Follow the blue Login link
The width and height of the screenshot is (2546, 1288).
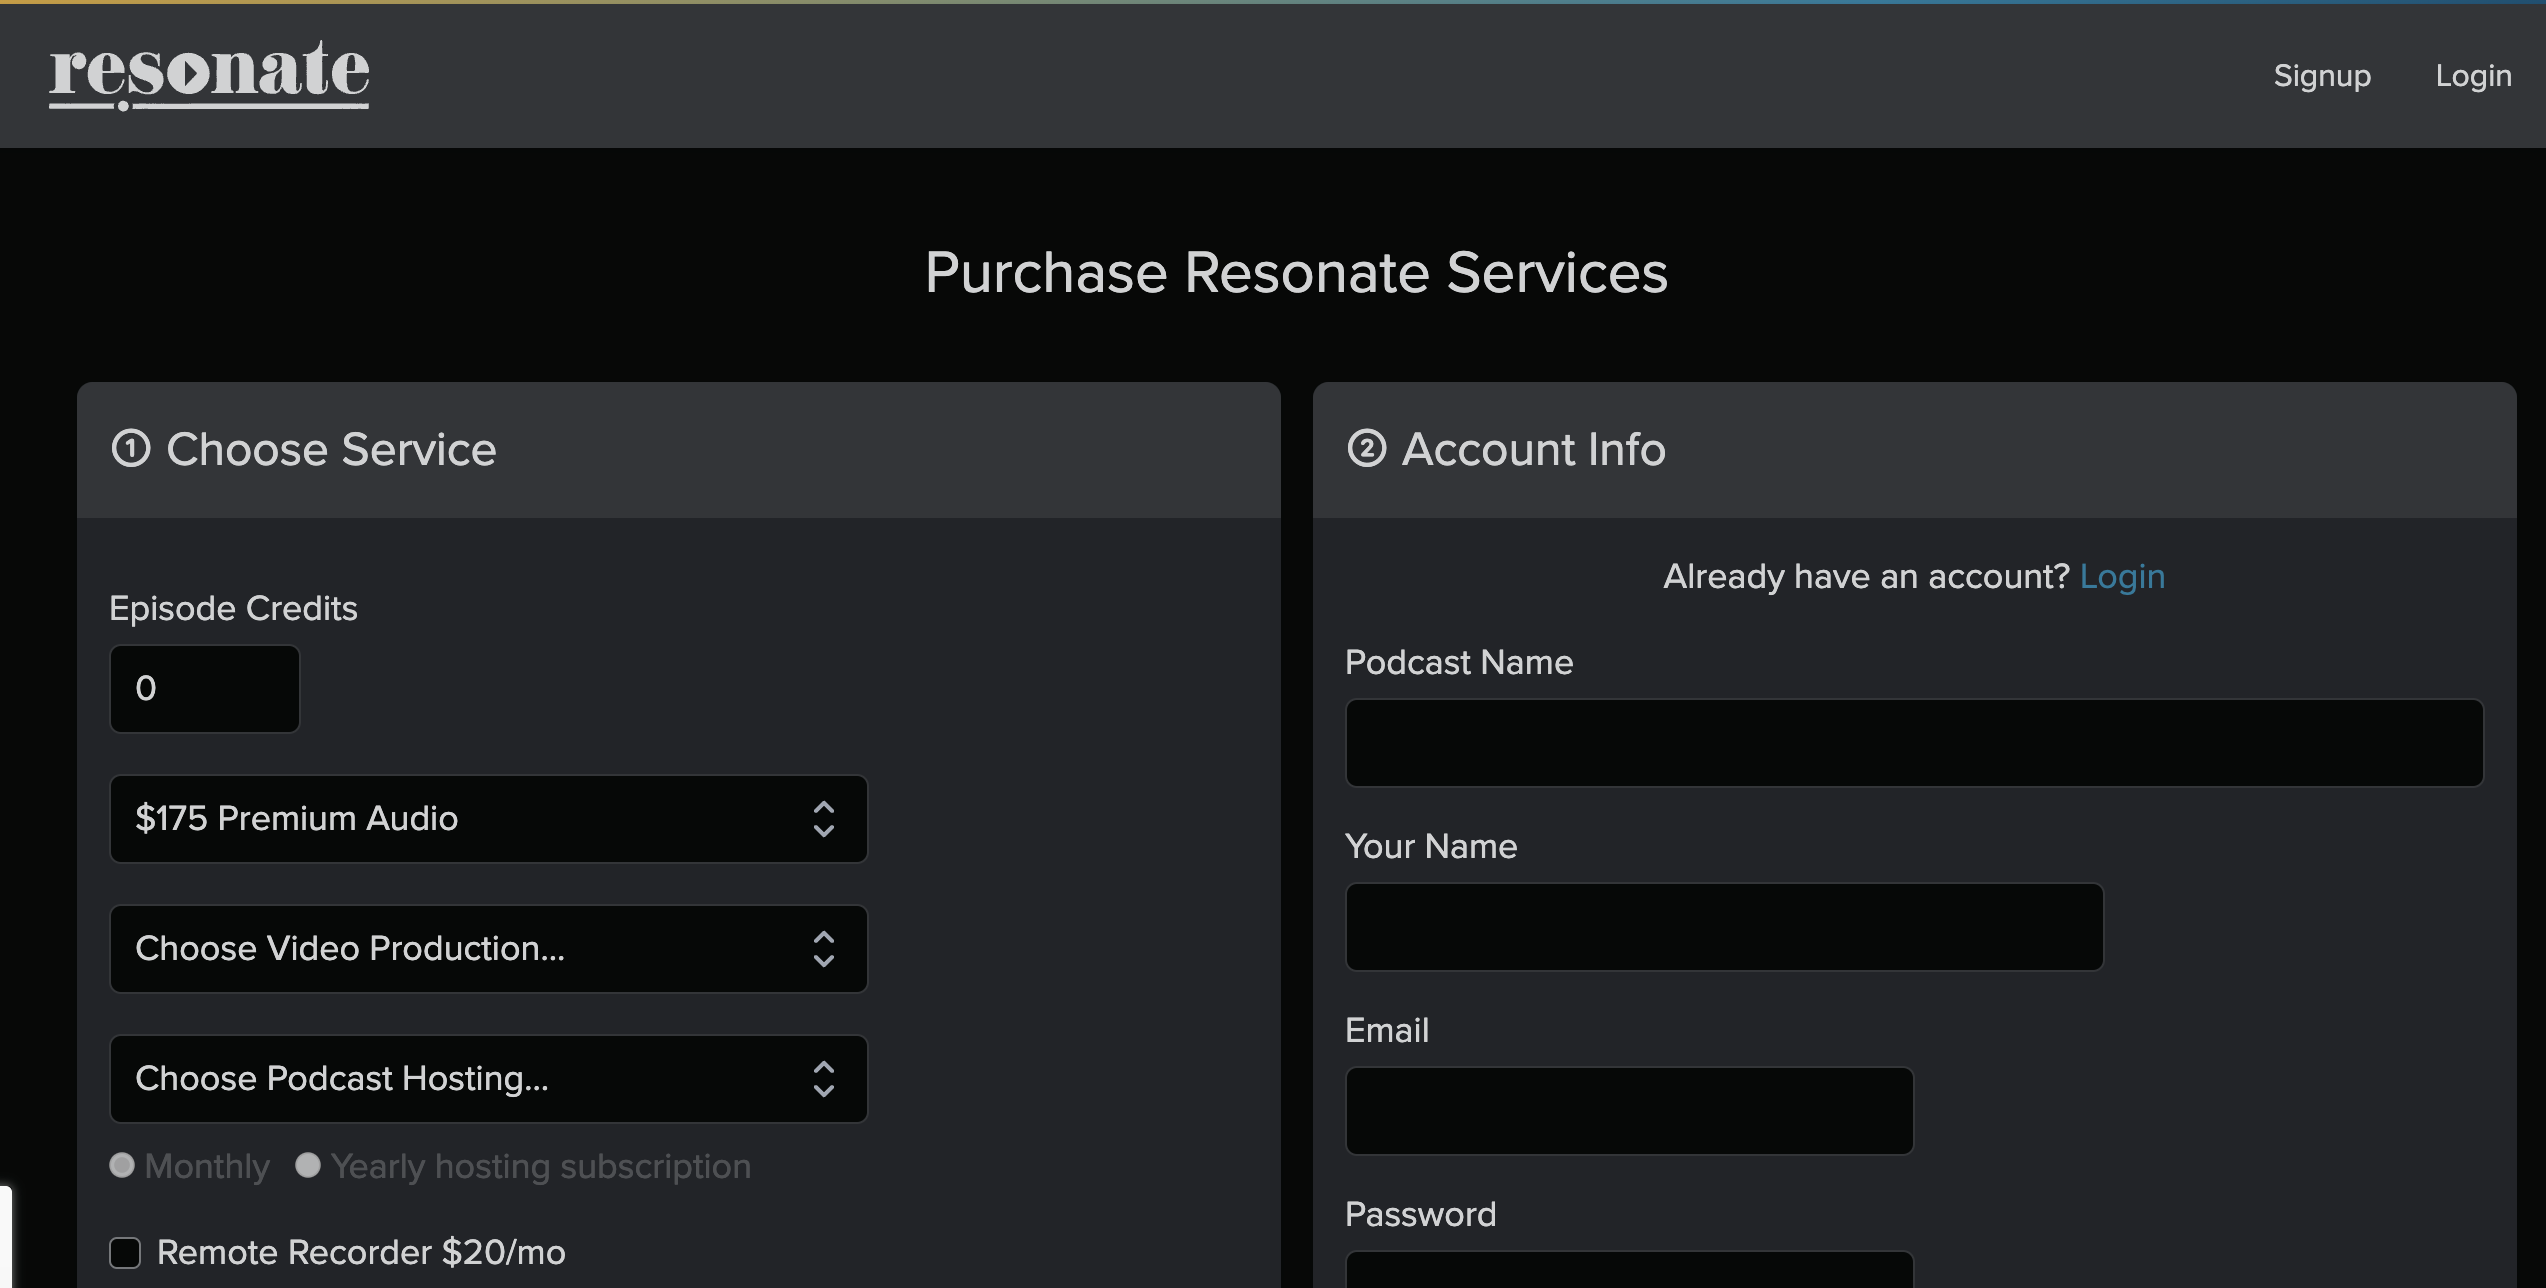2121,577
